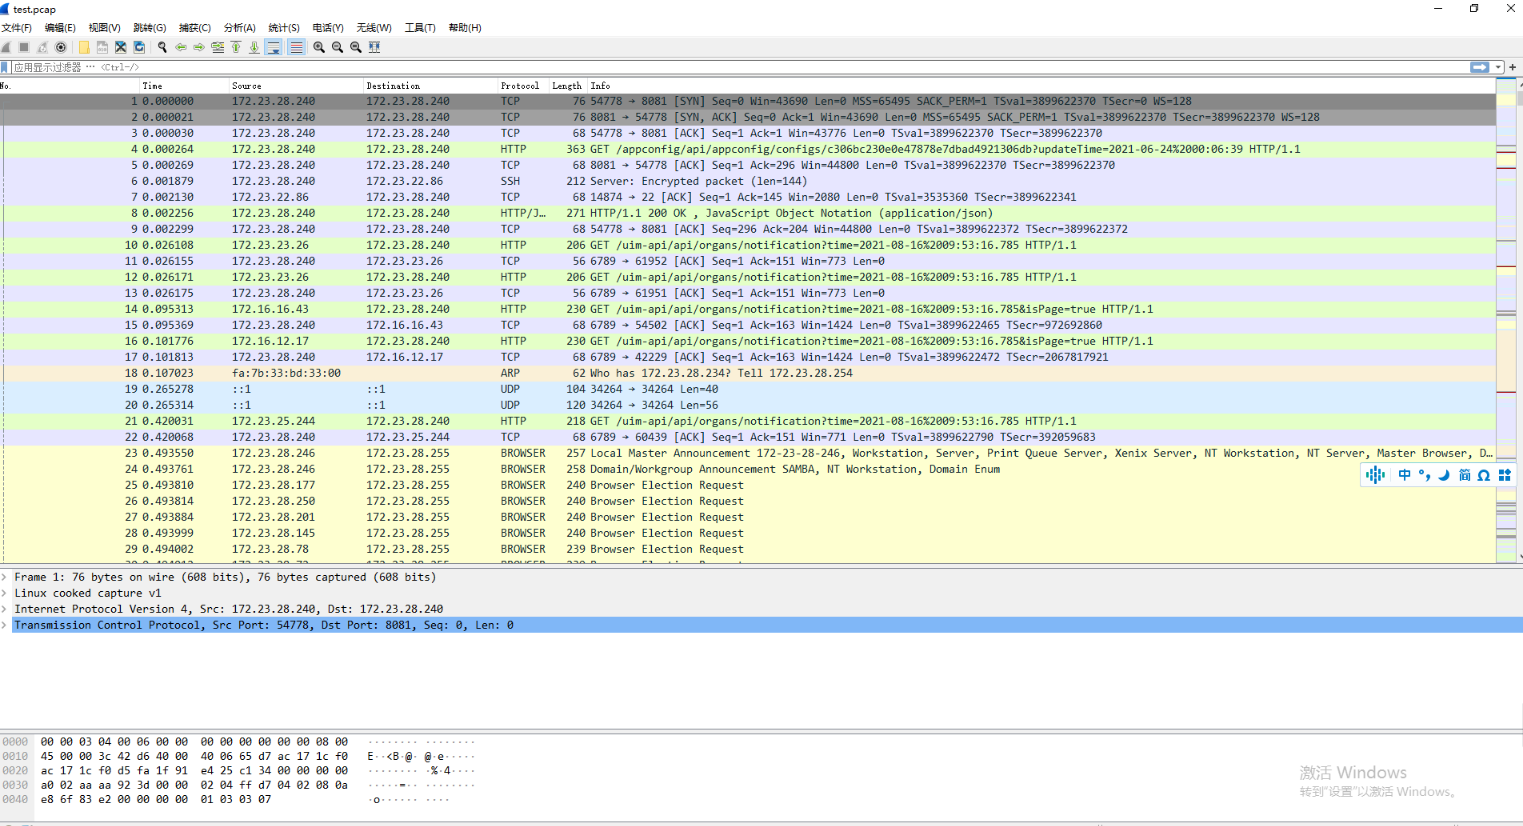Click the start capture shark fin icon

click(x=6, y=47)
